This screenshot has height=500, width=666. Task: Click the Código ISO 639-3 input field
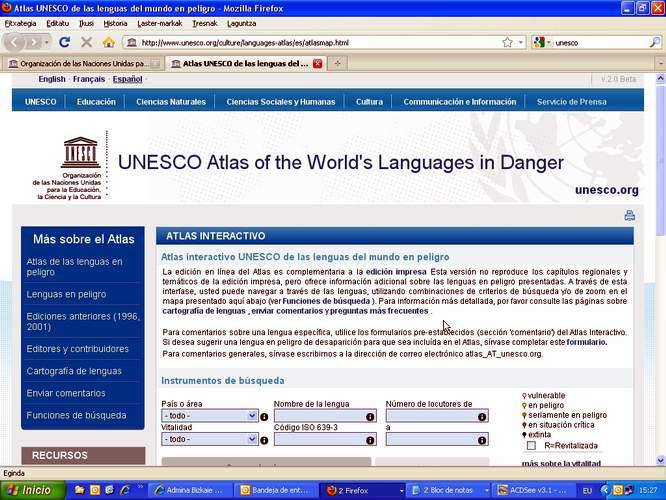(x=325, y=439)
